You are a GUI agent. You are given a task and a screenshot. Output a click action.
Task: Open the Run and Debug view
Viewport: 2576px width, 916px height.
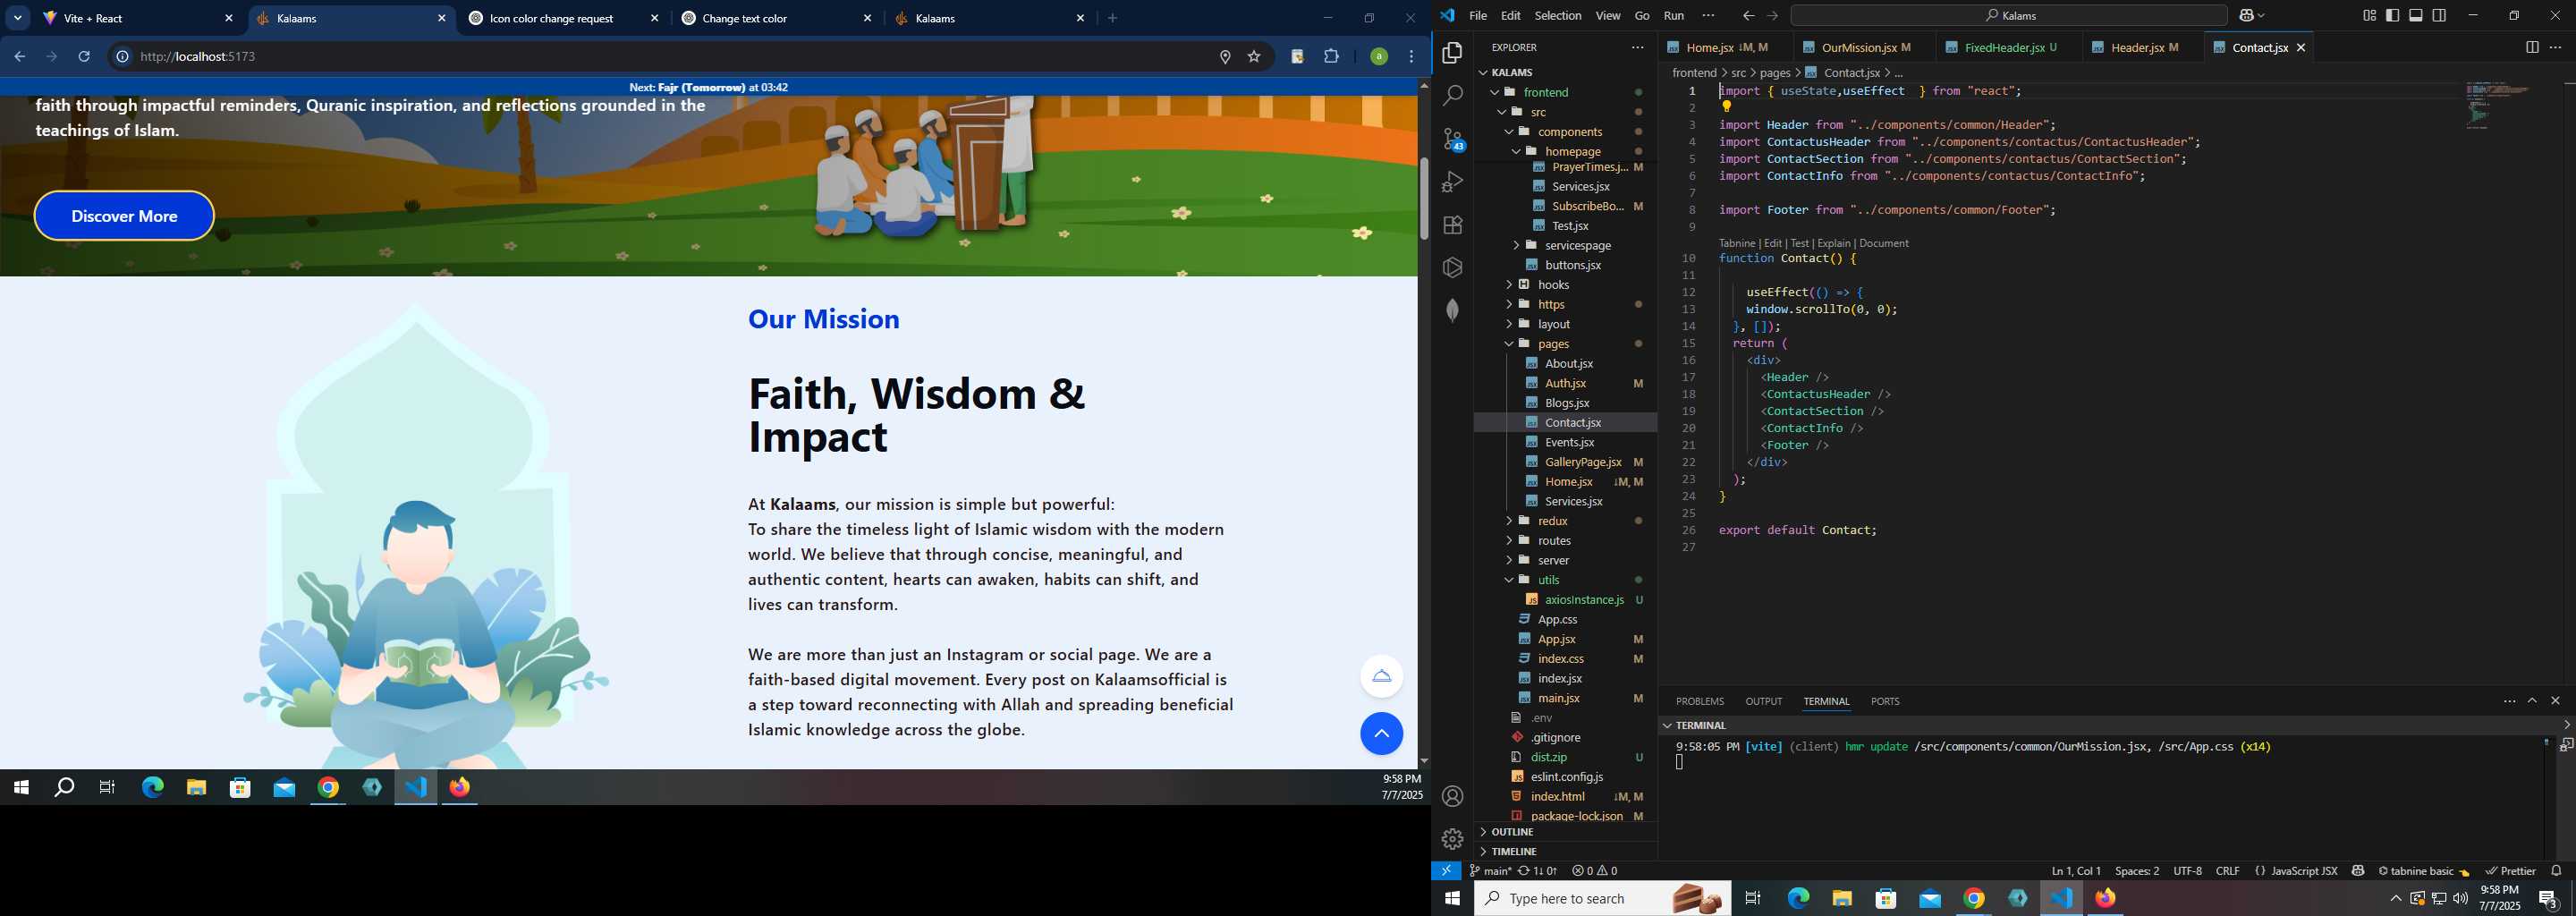click(1452, 182)
